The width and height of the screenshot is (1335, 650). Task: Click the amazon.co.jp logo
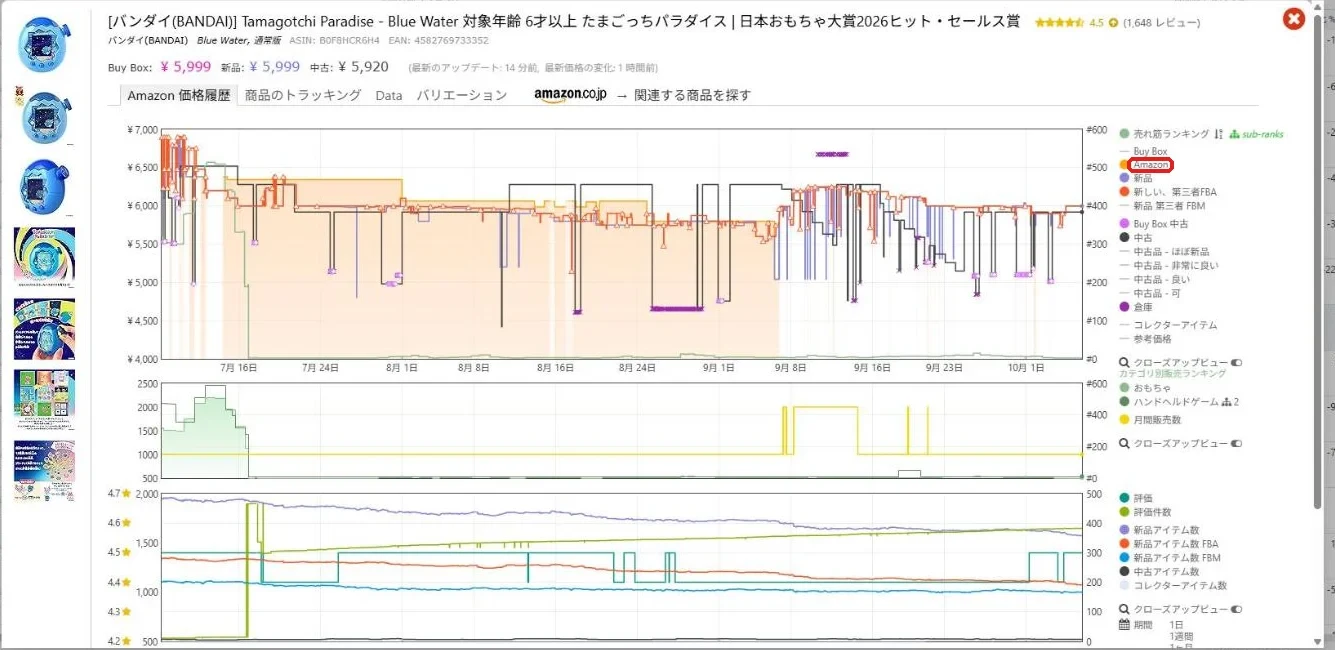[x=570, y=95]
